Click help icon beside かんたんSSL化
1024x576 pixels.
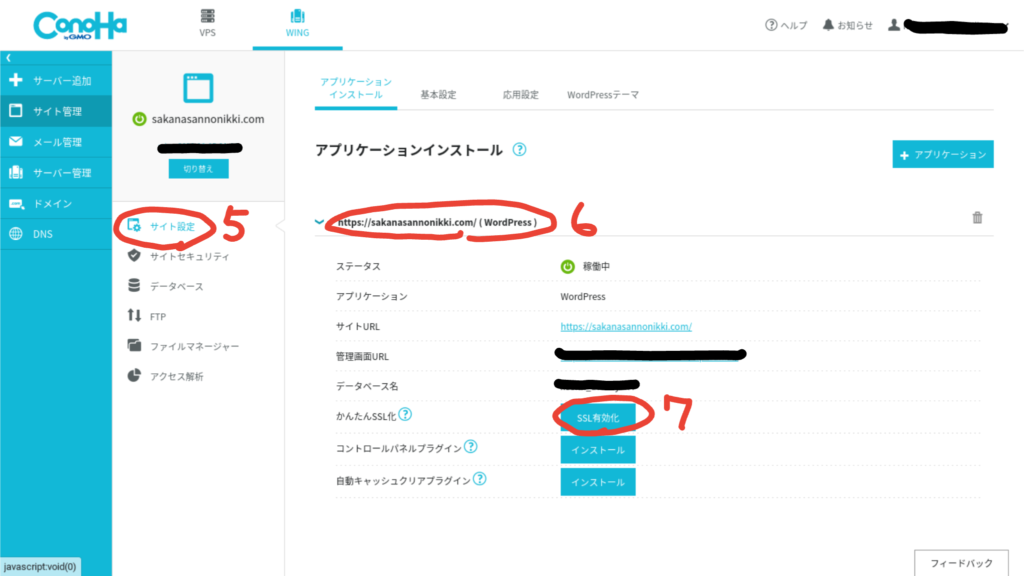tap(405, 414)
